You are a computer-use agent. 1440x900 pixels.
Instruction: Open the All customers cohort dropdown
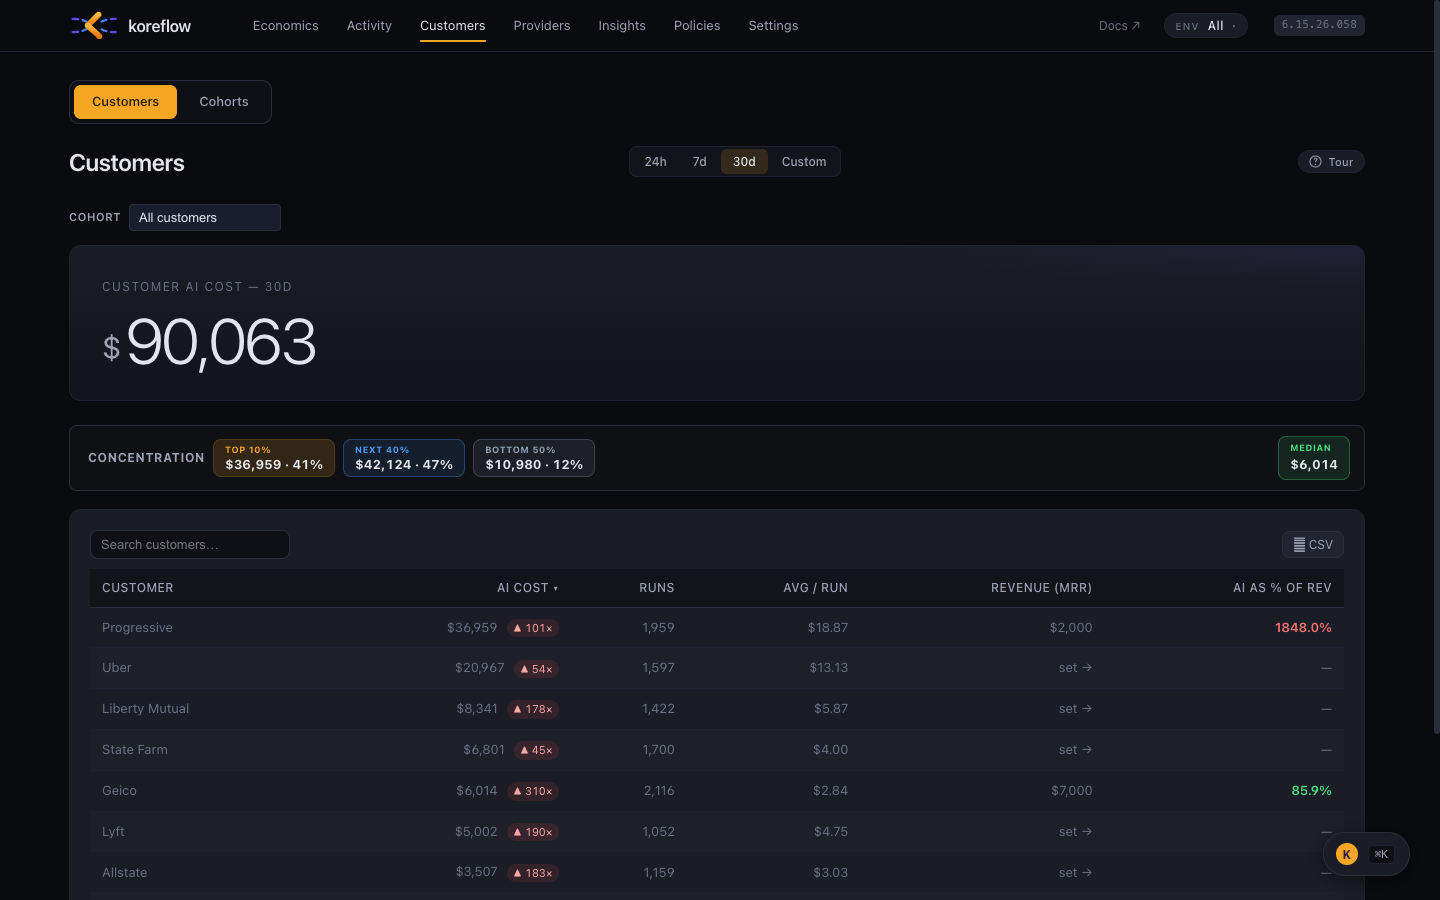205,218
